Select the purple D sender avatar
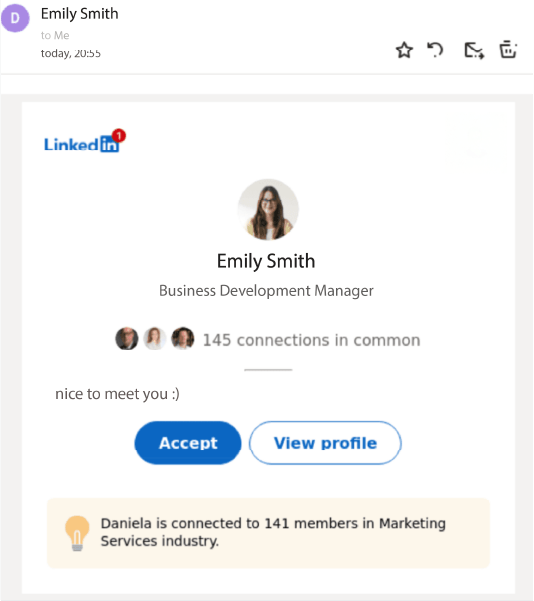This screenshot has width=534, height=601. point(15,18)
